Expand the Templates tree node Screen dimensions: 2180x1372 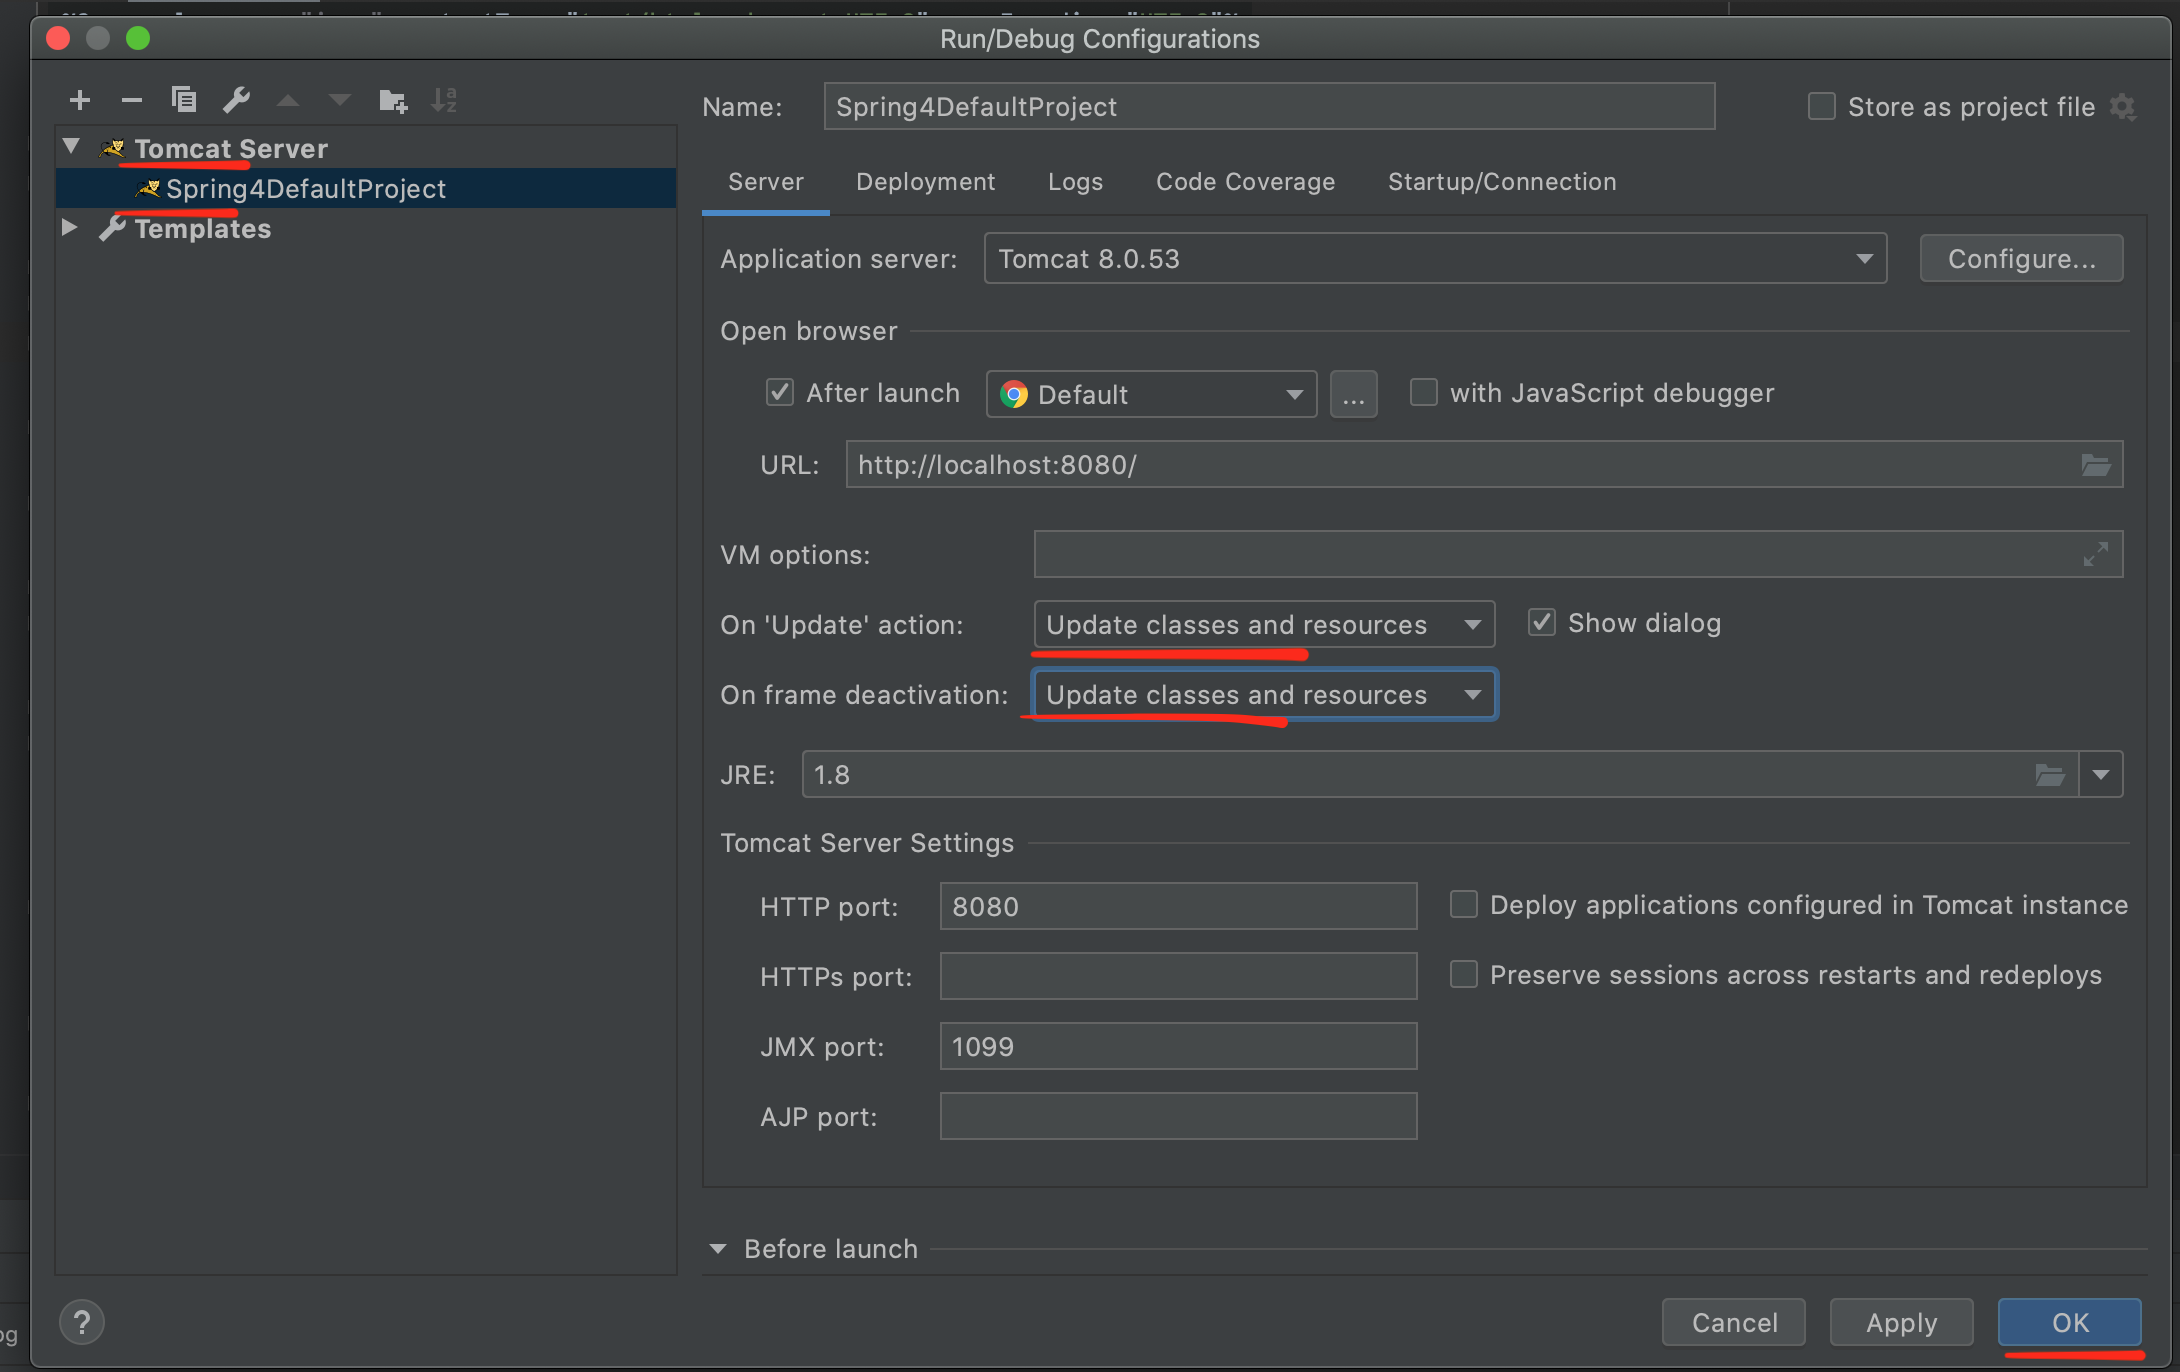pos(69,228)
